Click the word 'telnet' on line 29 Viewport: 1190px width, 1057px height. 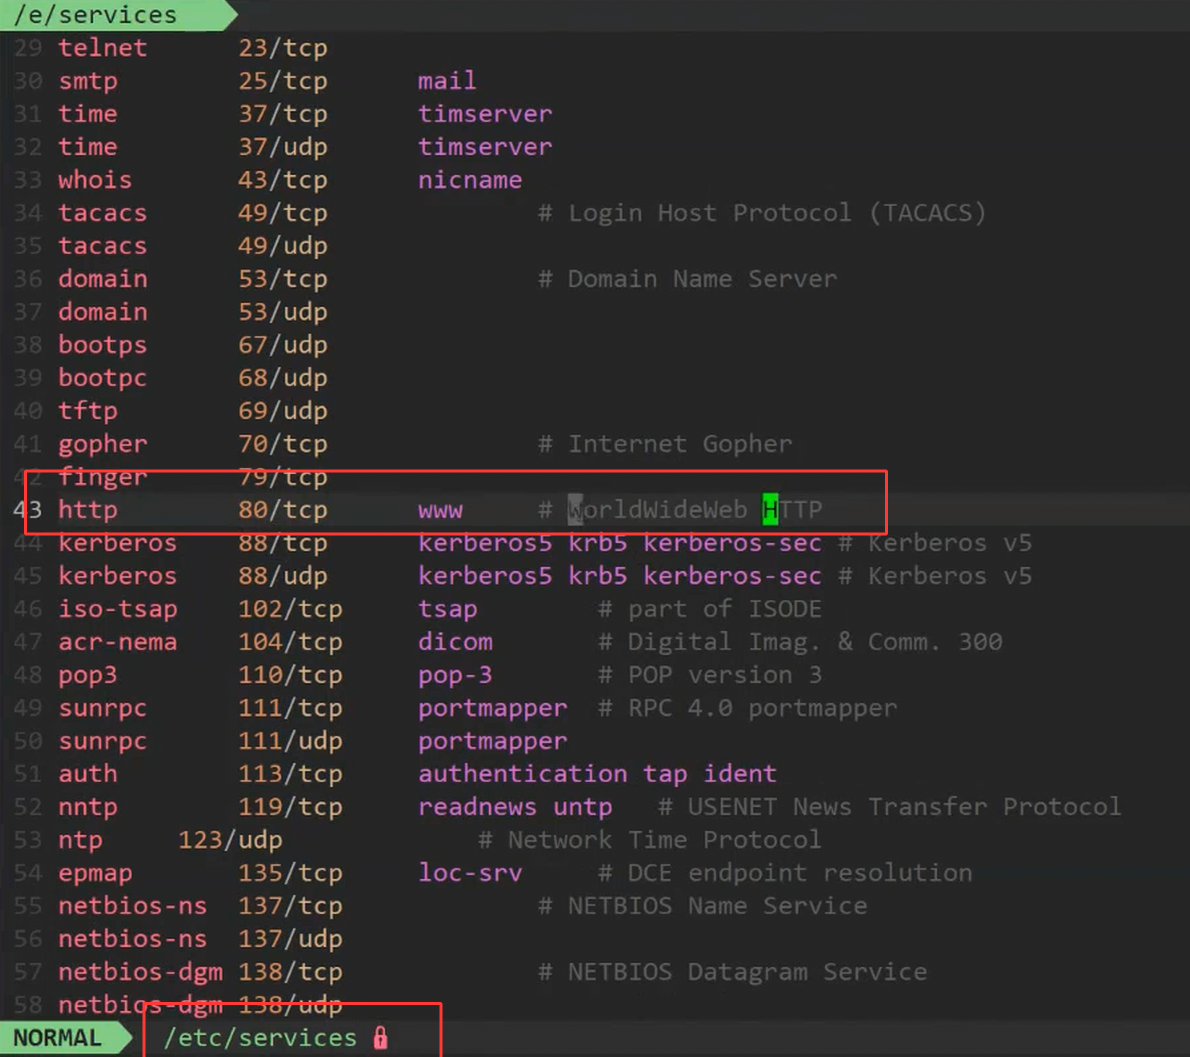tap(102, 48)
